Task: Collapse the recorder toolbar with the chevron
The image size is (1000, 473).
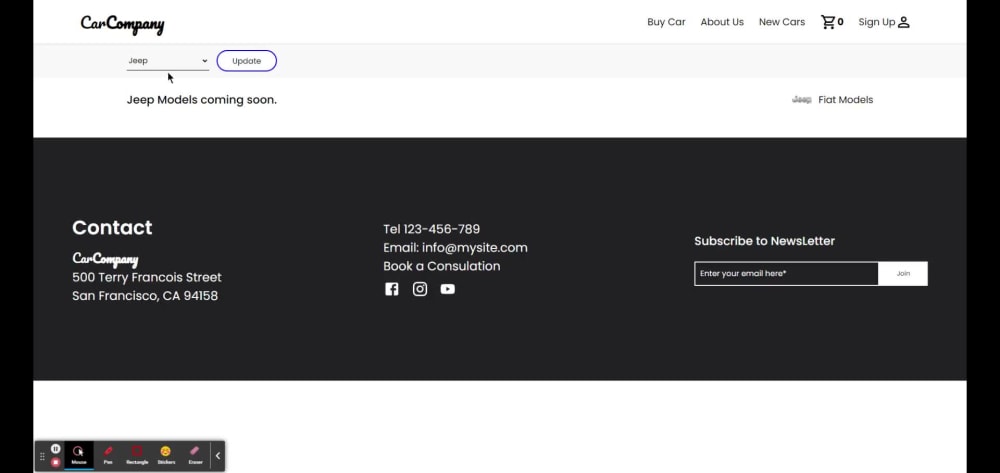Action: (217, 456)
